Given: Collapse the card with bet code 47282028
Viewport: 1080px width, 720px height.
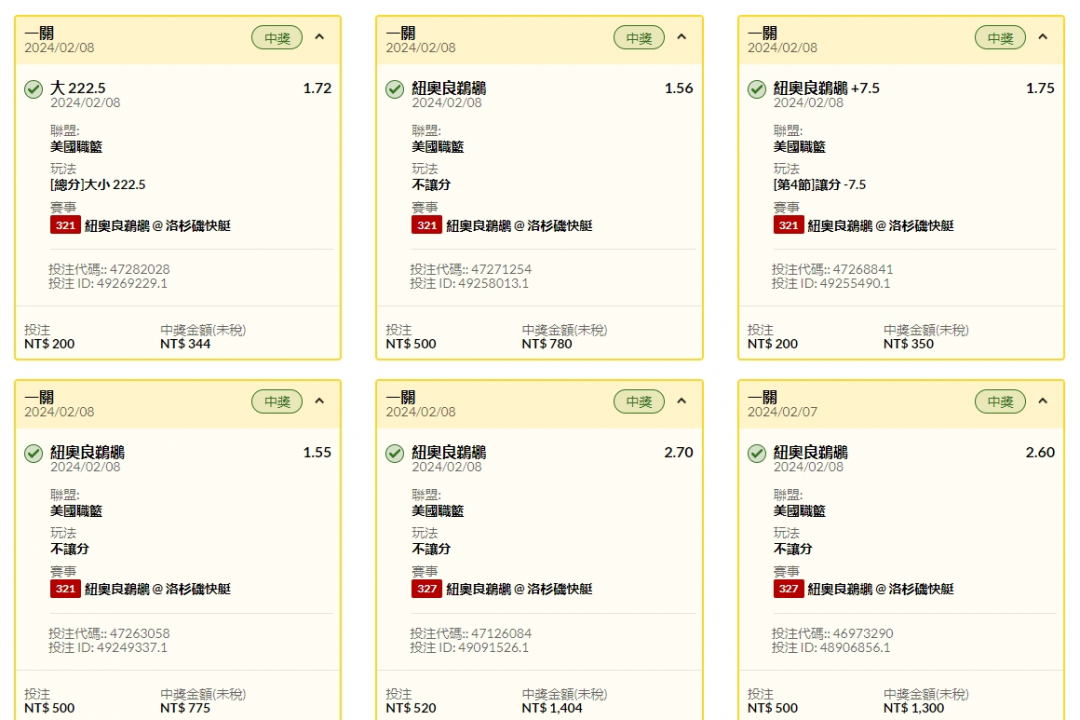Looking at the screenshot, I should (320, 37).
